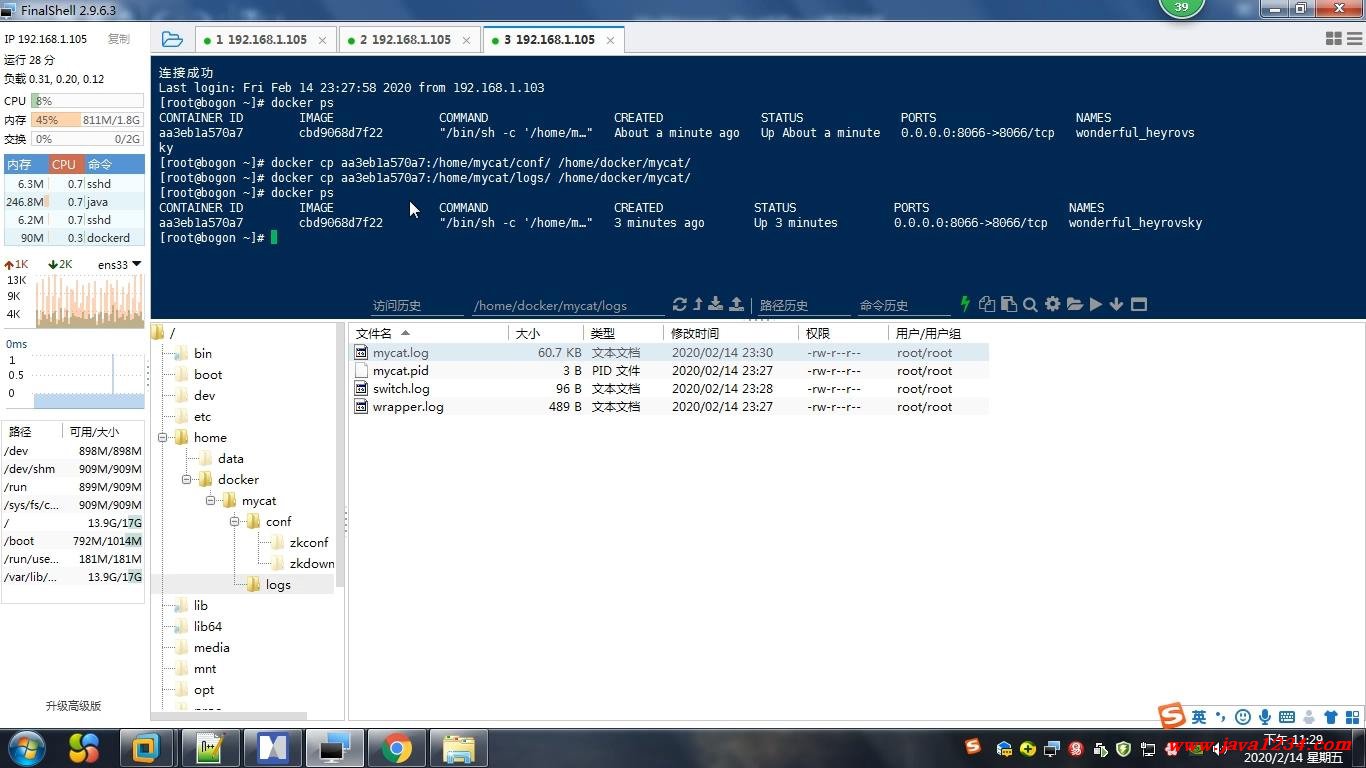The width and height of the screenshot is (1366, 768).
Task: Click the Sogou microphone voice input icon
Action: point(1265,716)
